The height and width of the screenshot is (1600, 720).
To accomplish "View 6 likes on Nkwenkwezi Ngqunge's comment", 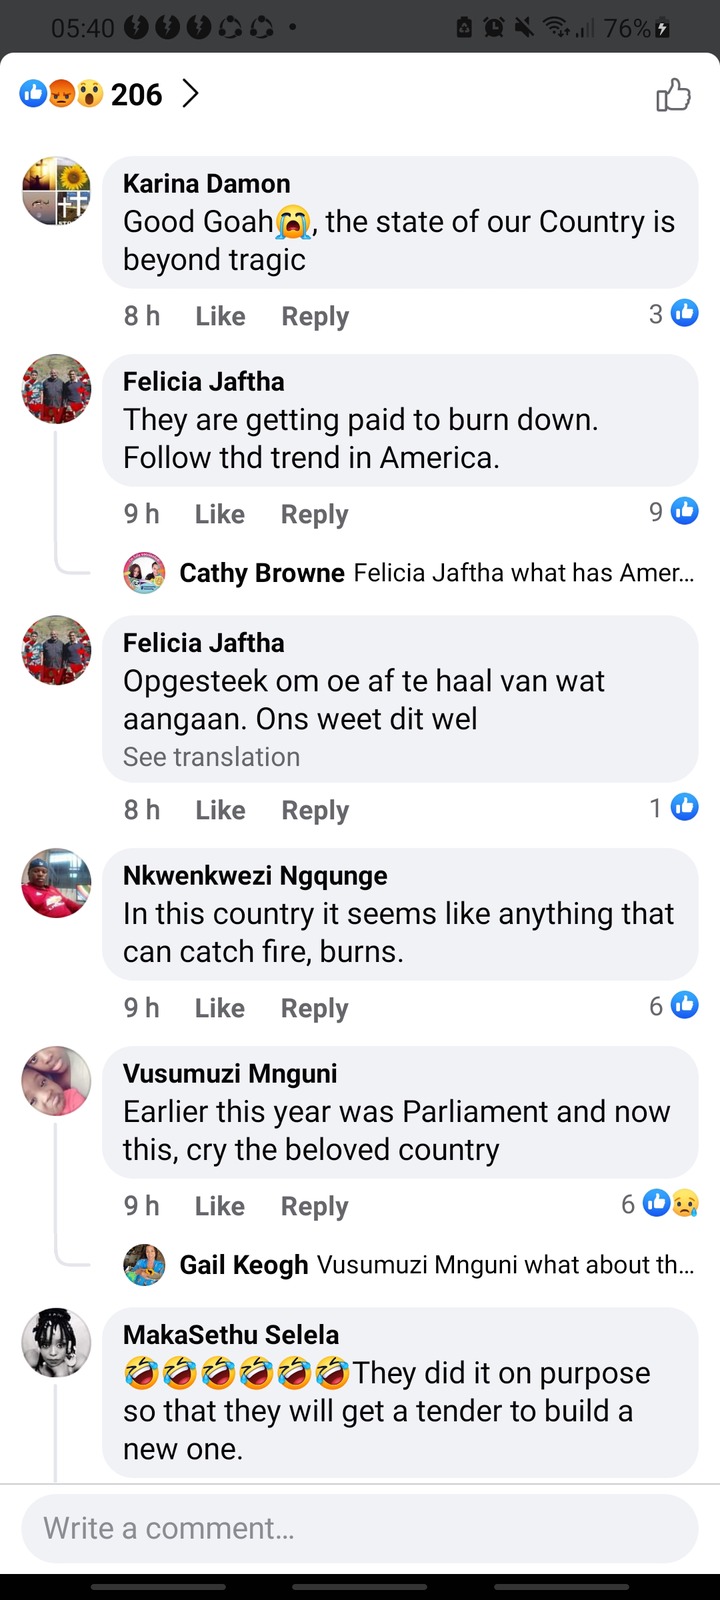I will click(x=673, y=1005).
